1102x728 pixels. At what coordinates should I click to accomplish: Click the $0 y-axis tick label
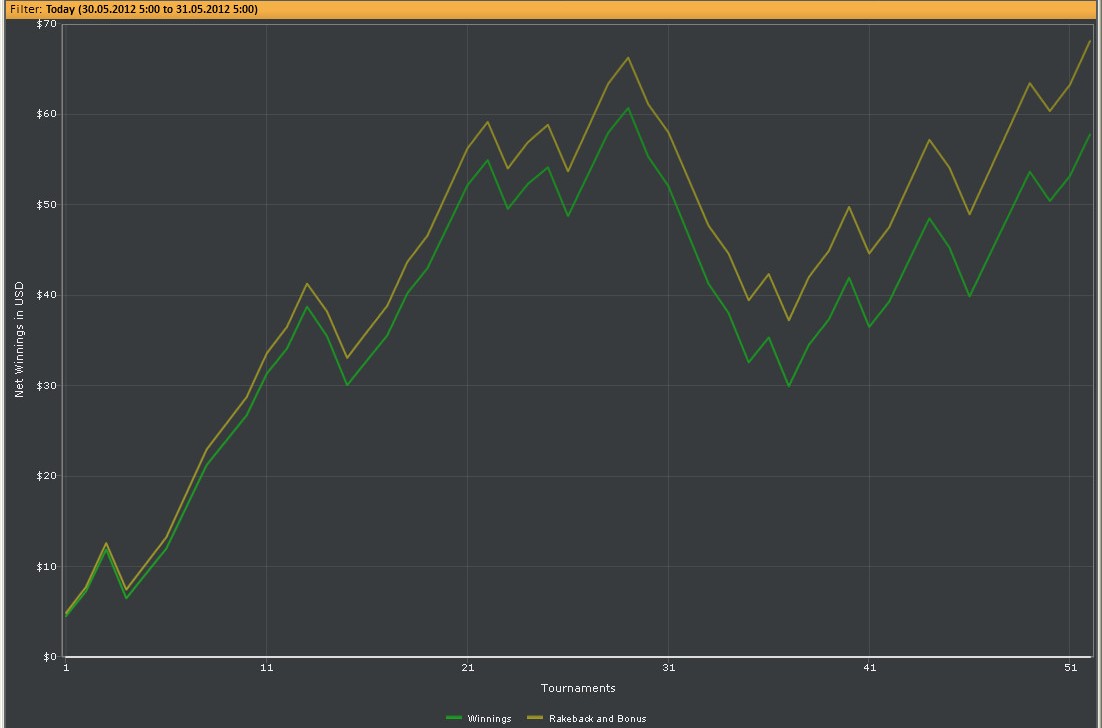[49, 656]
